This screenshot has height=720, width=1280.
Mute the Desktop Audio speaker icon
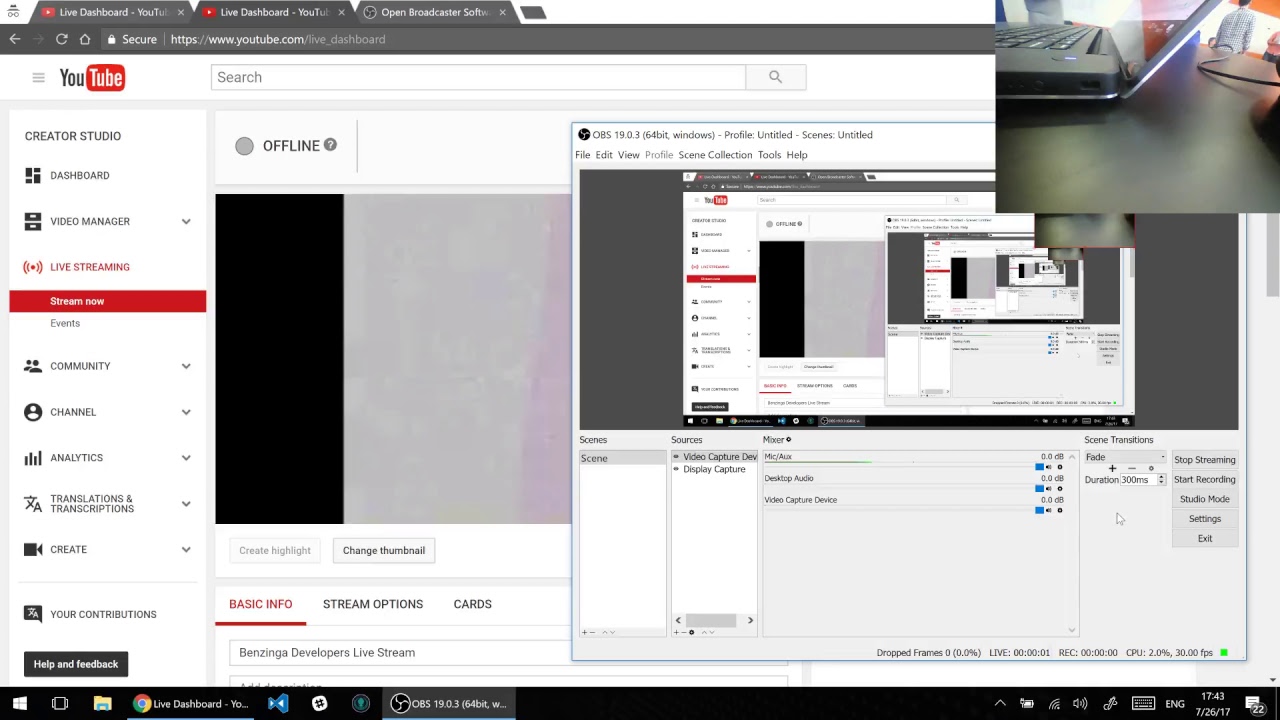click(x=1049, y=489)
